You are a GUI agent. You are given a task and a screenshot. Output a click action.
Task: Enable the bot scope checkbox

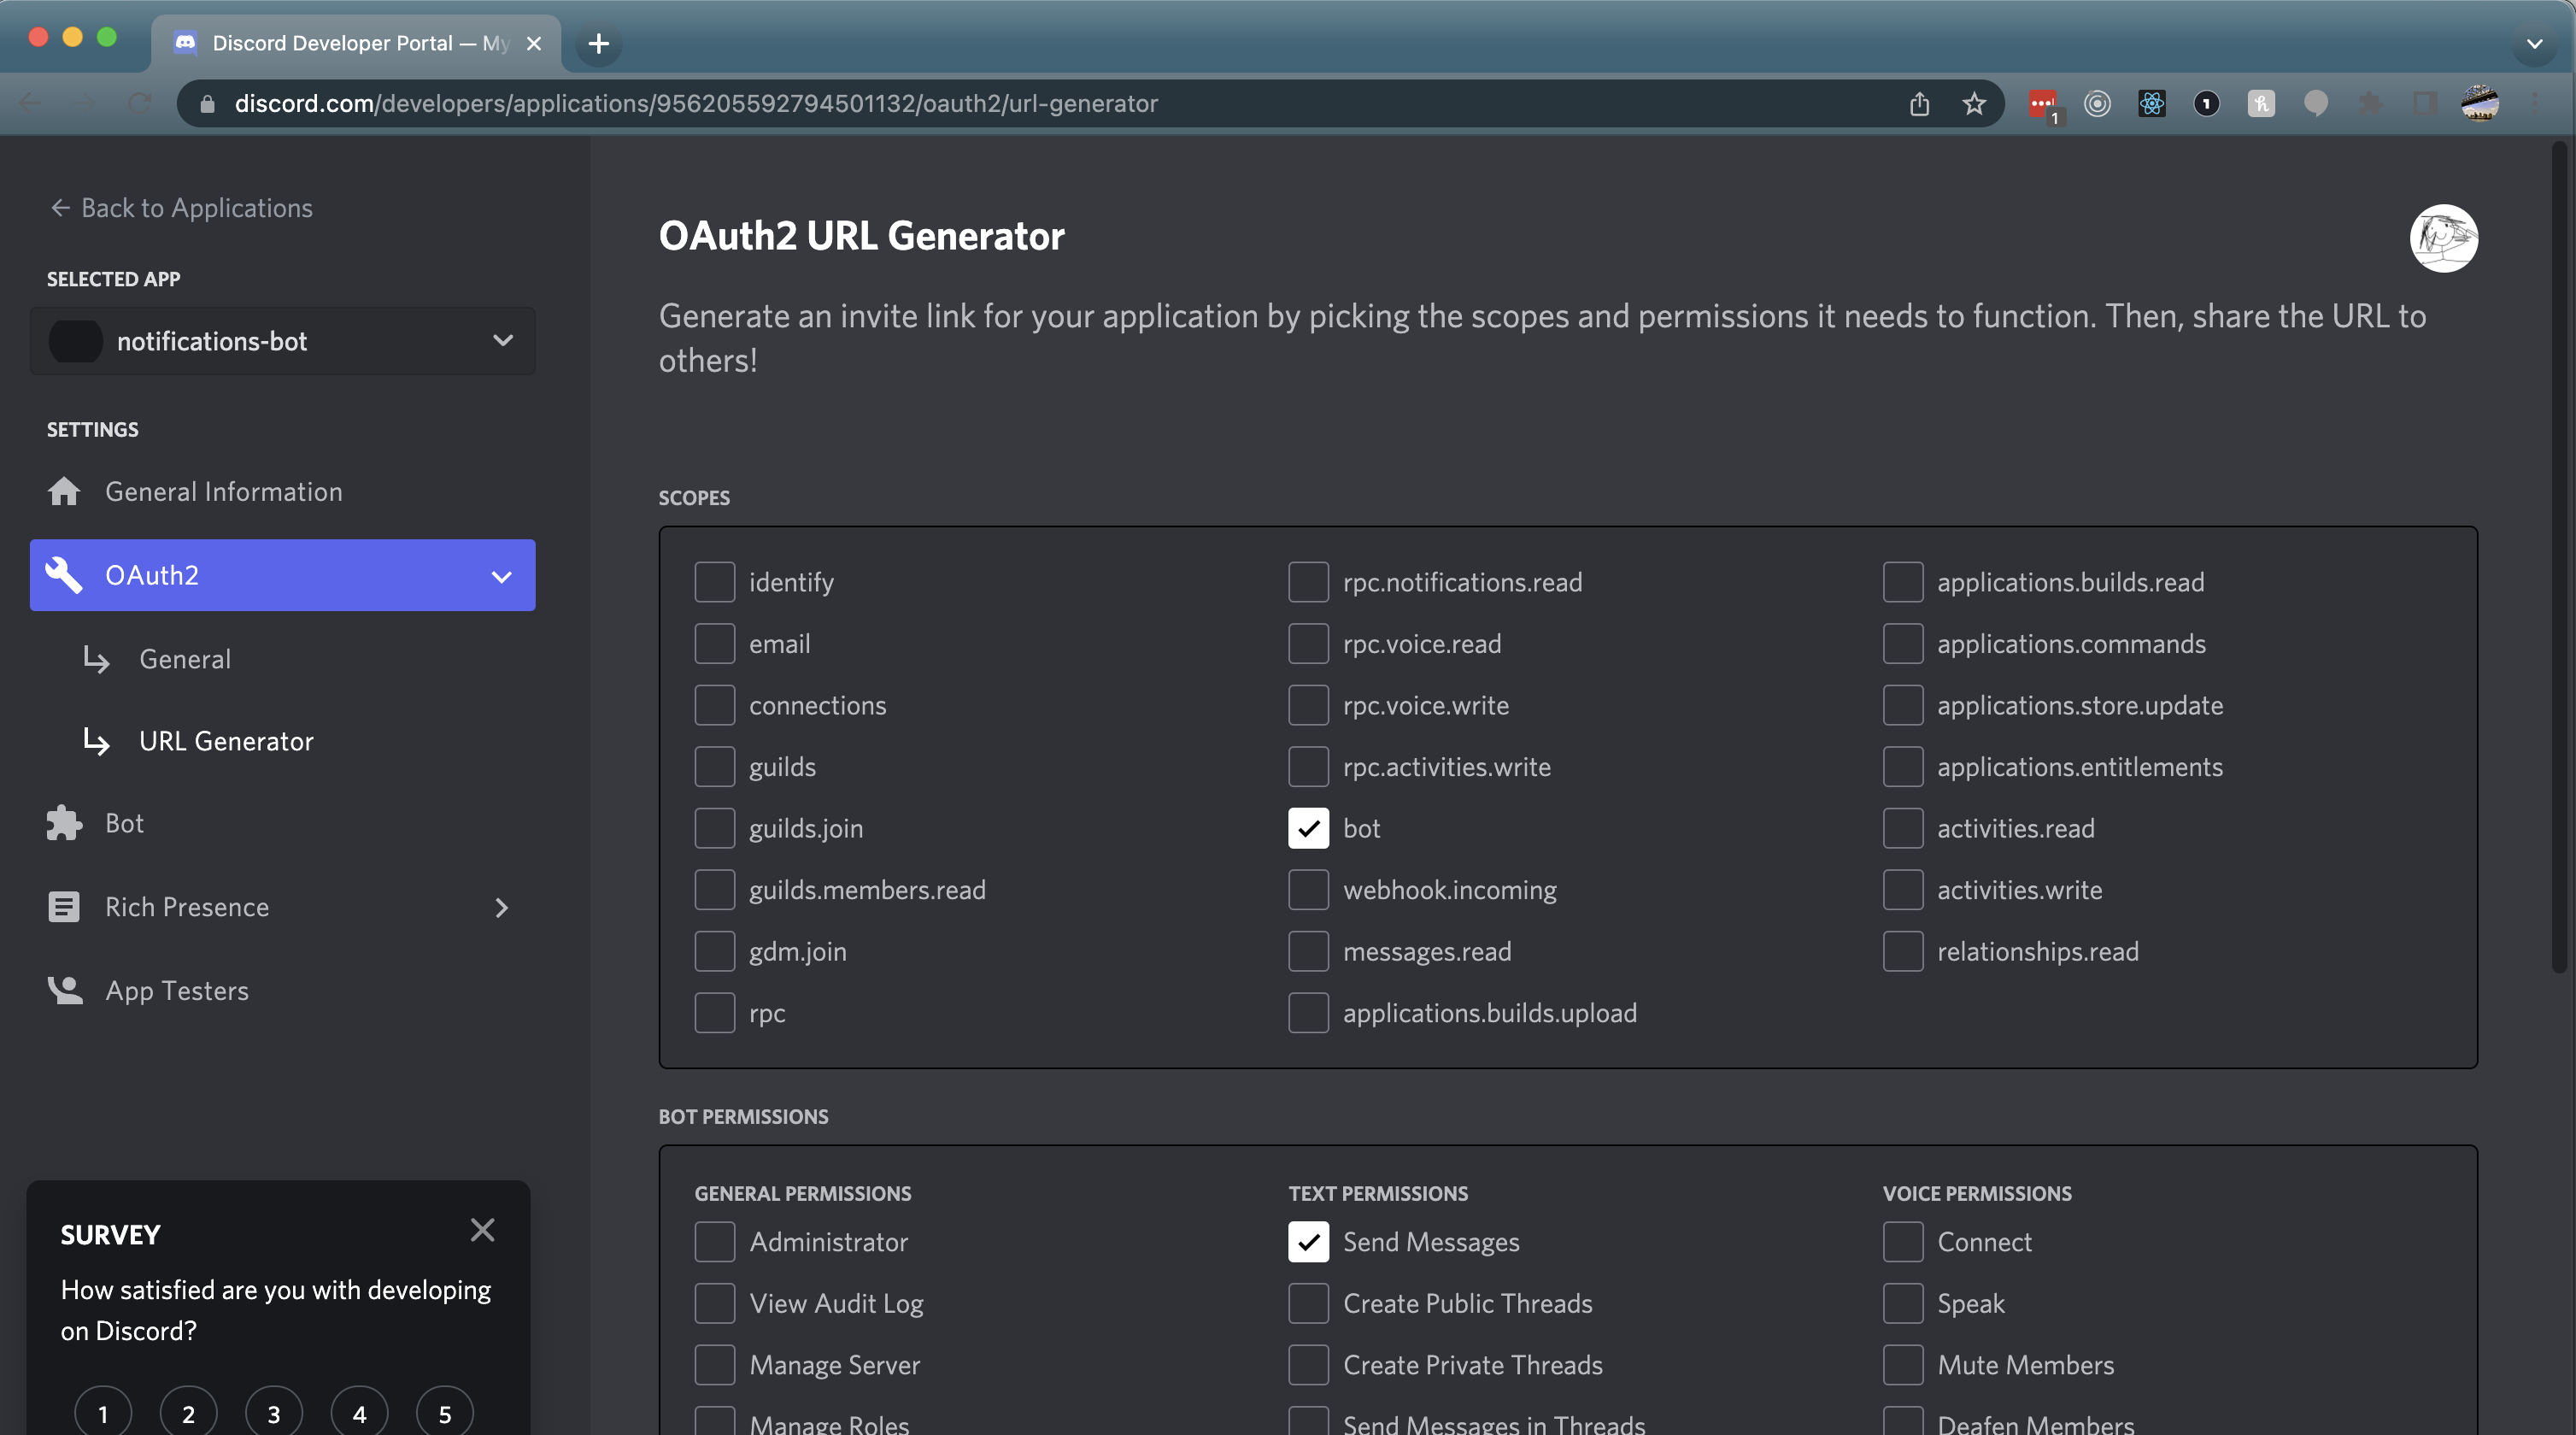pyautogui.click(x=1308, y=827)
